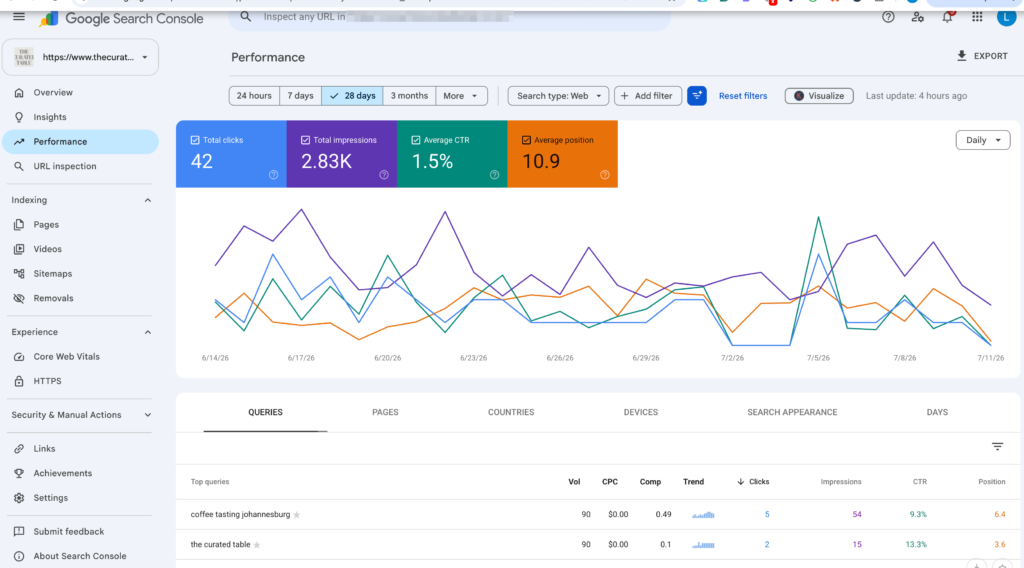
Task: Open the Daily granularity dropdown
Action: pos(983,140)
